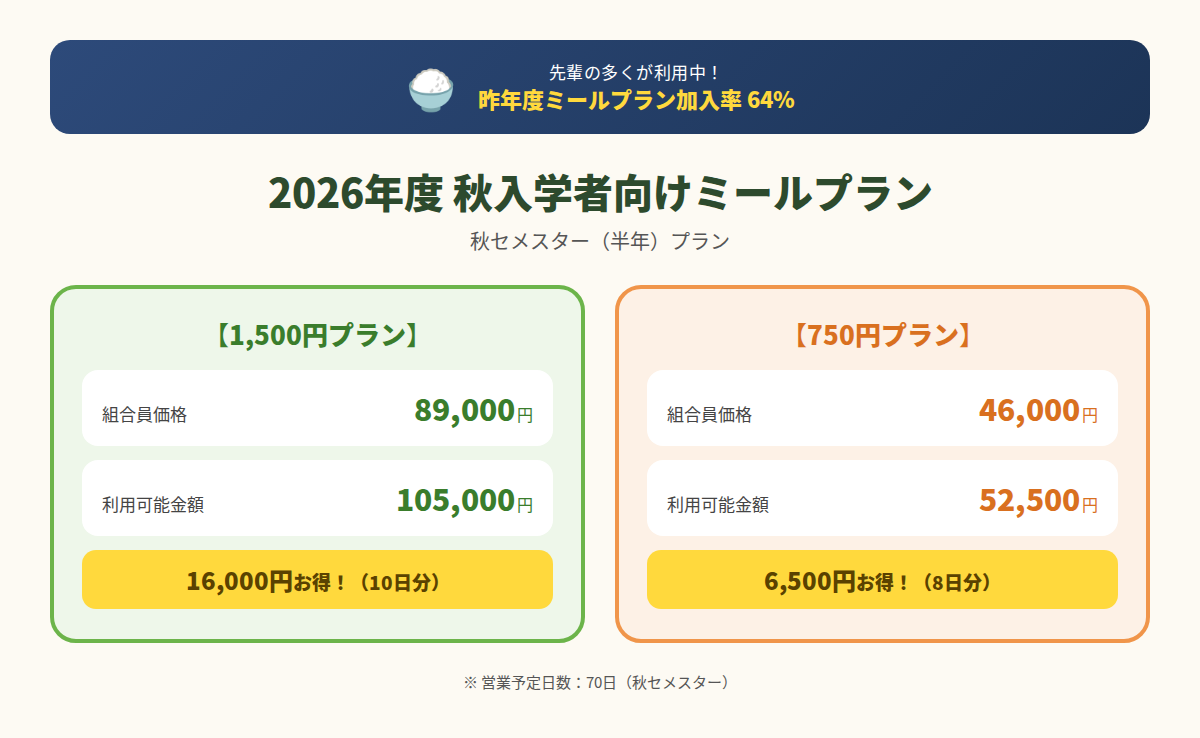The width and height of the screenshot is (1200, 738).
Task: Click 利用可能金額 label in orange card
Action: pyautogui.click(x=718, y=505)
